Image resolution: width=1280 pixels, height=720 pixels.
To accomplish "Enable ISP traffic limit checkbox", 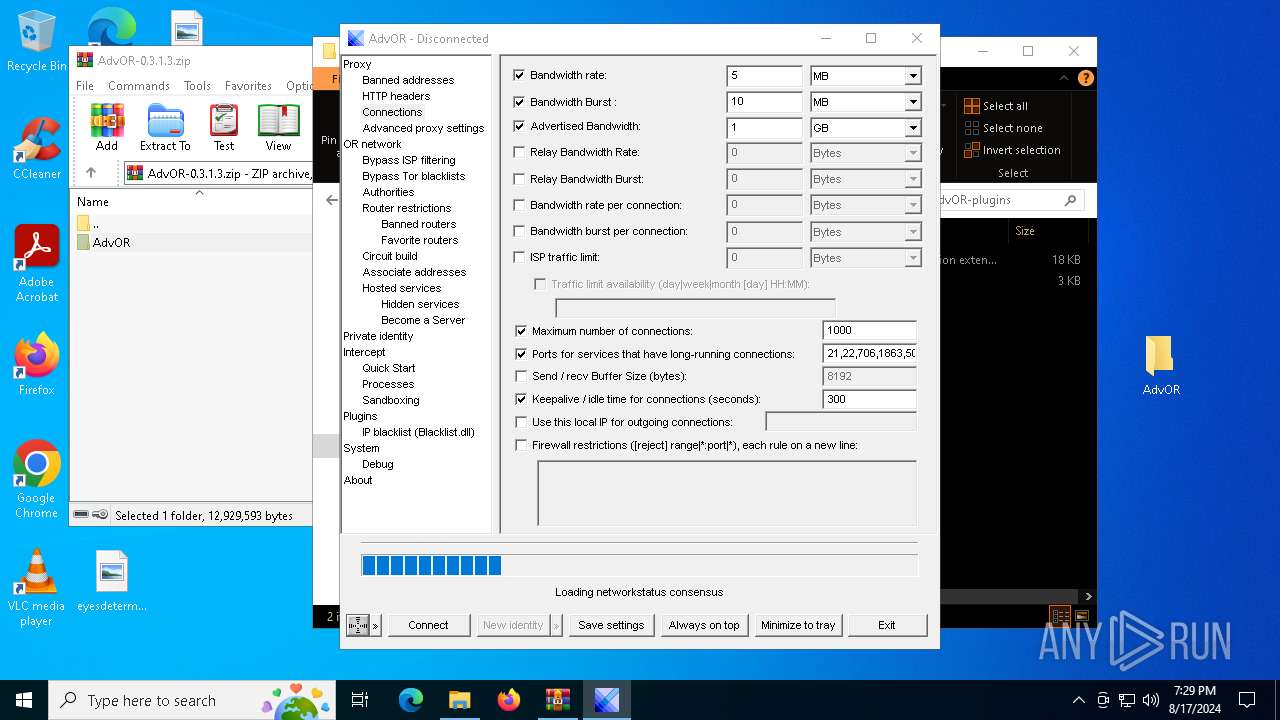I will click(519, 257).
